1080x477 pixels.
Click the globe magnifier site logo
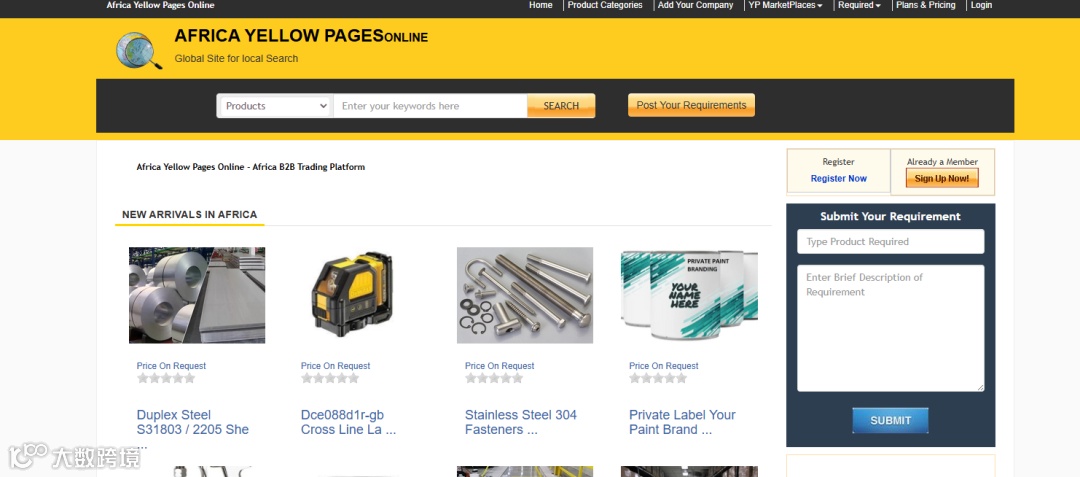pos(139,50)
